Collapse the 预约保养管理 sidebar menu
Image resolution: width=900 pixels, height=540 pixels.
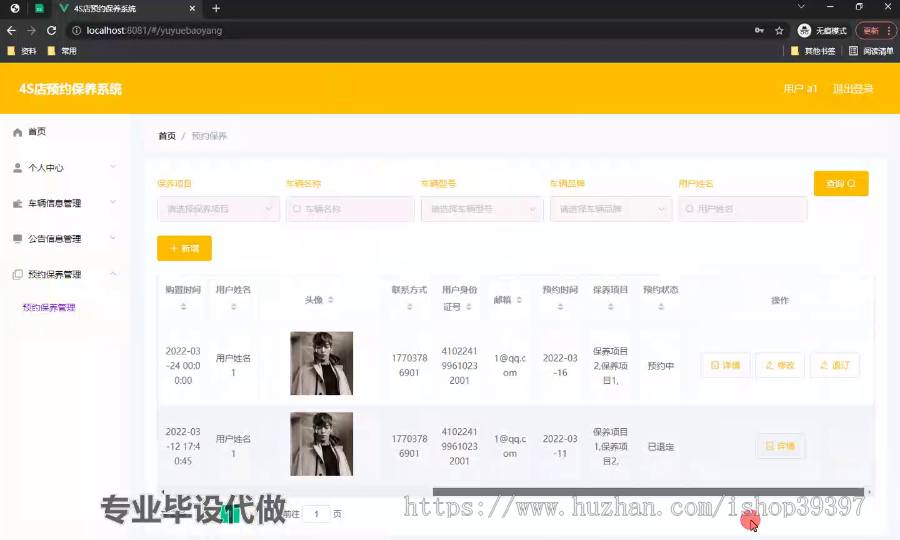(64, 274)
